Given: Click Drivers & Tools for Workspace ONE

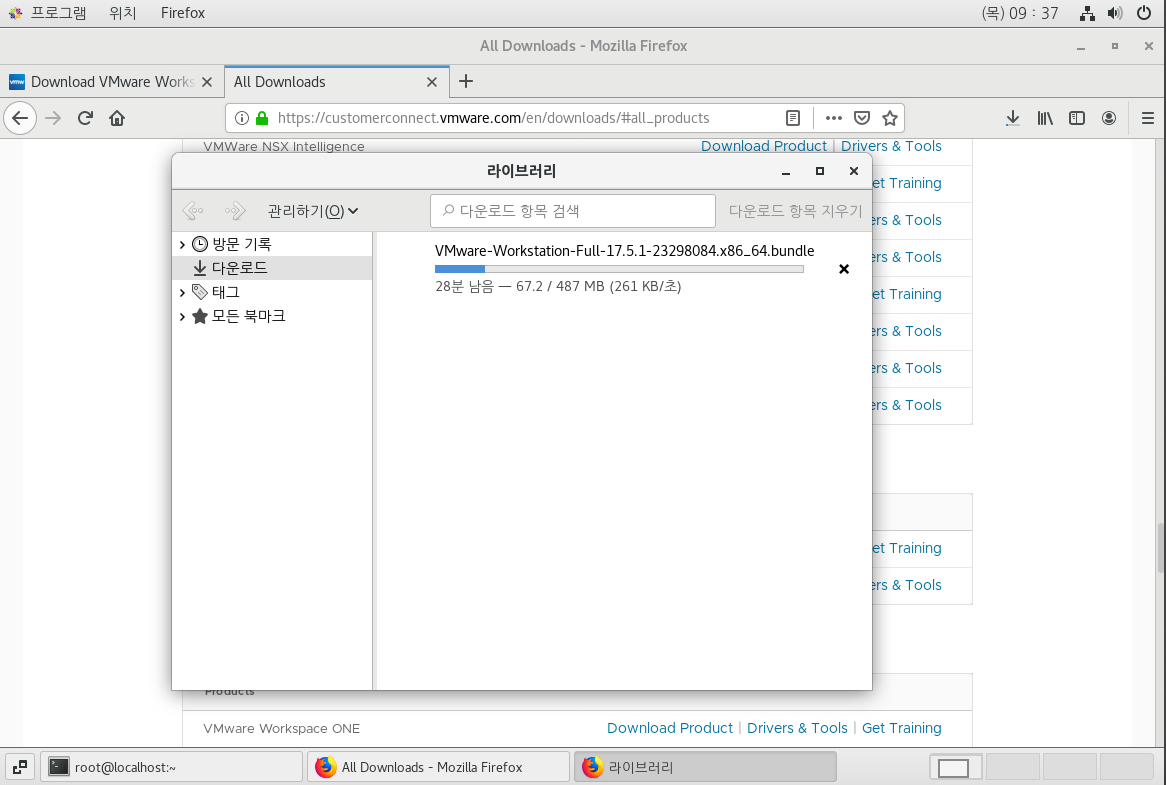Looking at the screenshot, I should tap(797, 729).
